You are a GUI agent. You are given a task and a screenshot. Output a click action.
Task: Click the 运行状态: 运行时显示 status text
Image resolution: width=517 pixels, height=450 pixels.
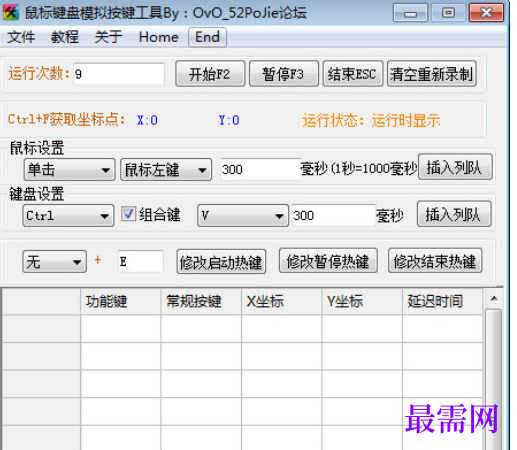tap(371, 120)
